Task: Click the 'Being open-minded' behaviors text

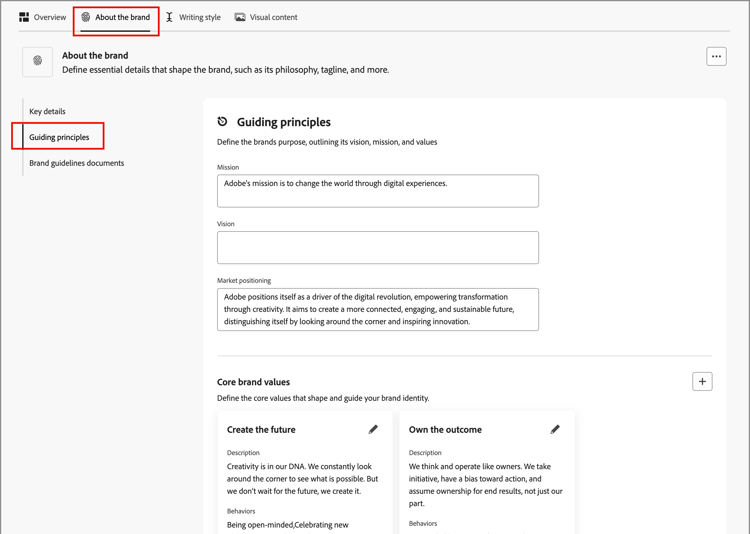Action: (287, 525)
